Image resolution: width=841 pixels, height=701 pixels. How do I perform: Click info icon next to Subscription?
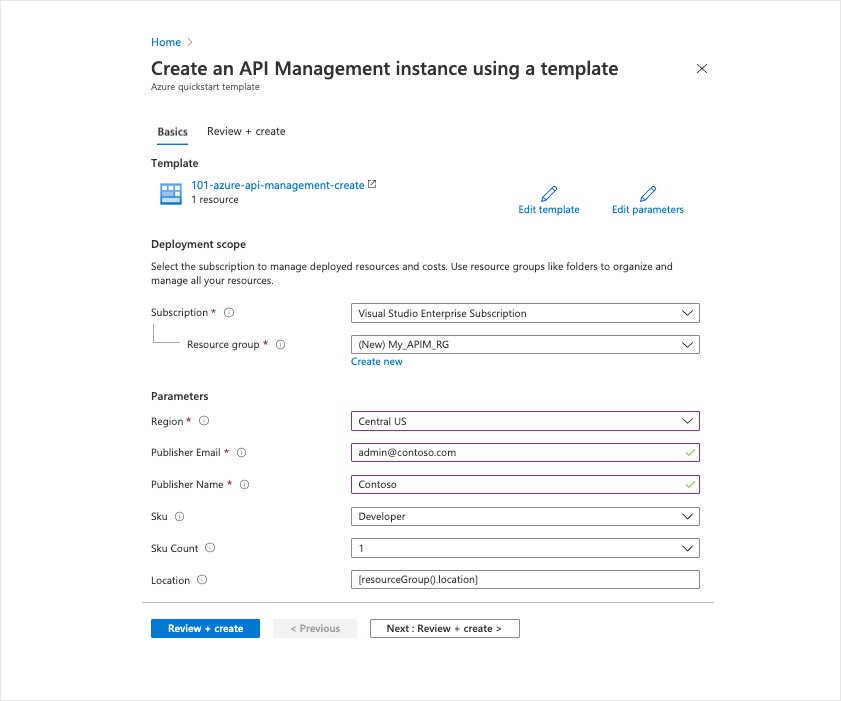229,313
